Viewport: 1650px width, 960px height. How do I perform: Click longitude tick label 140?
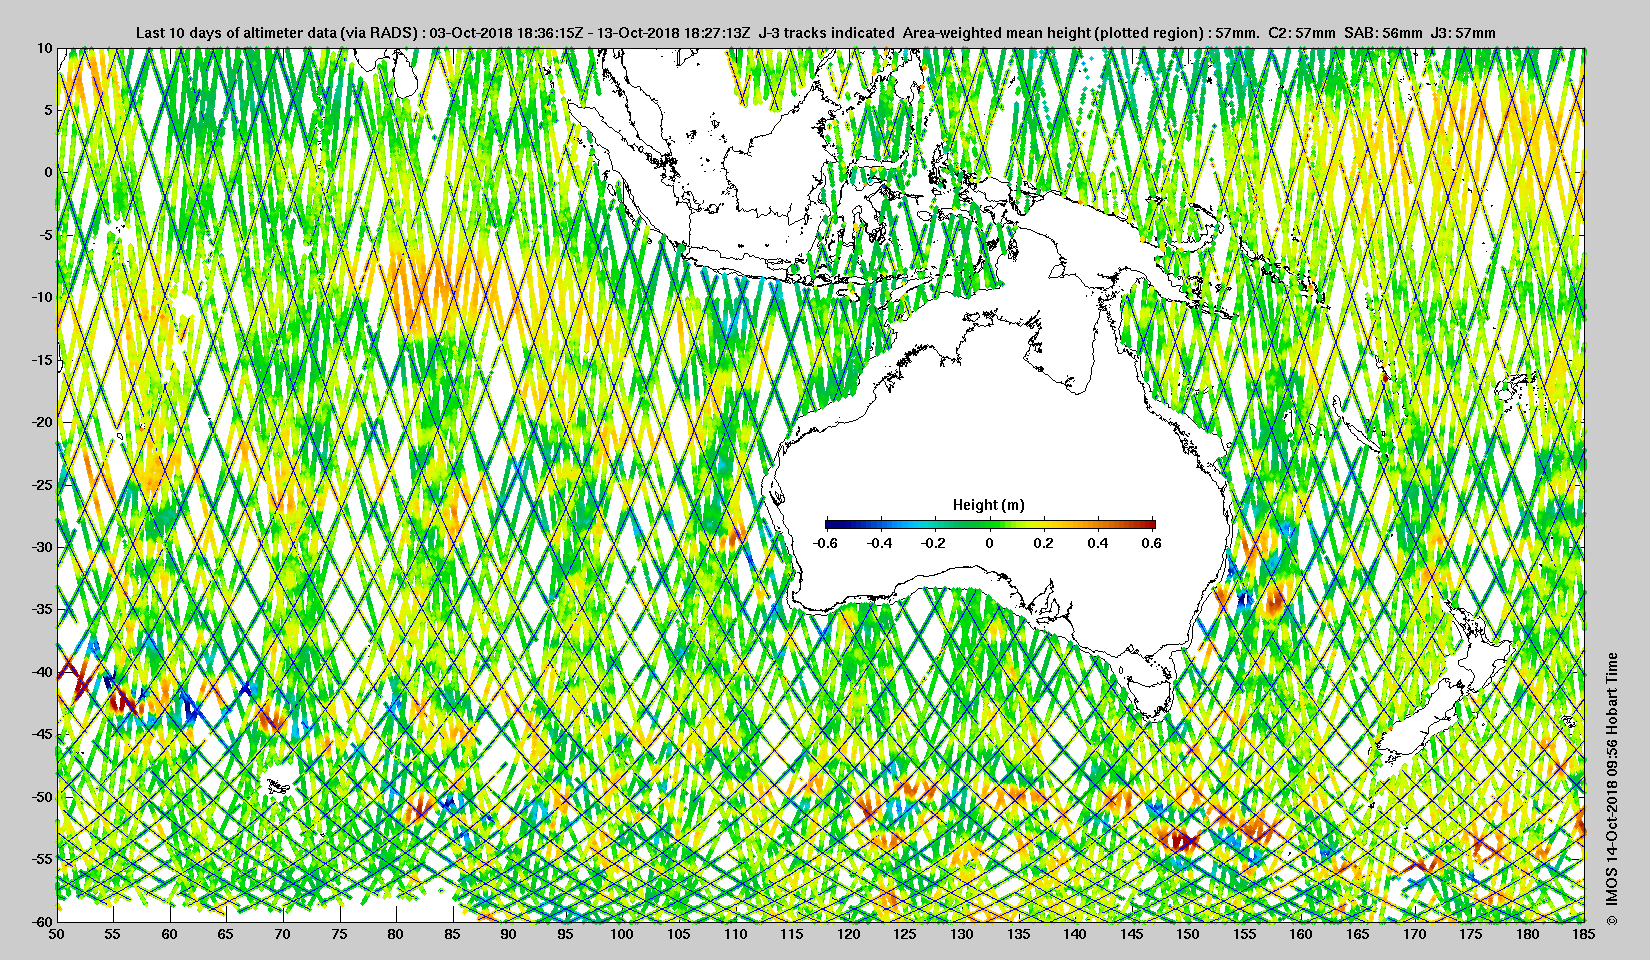click(1075, 934)
